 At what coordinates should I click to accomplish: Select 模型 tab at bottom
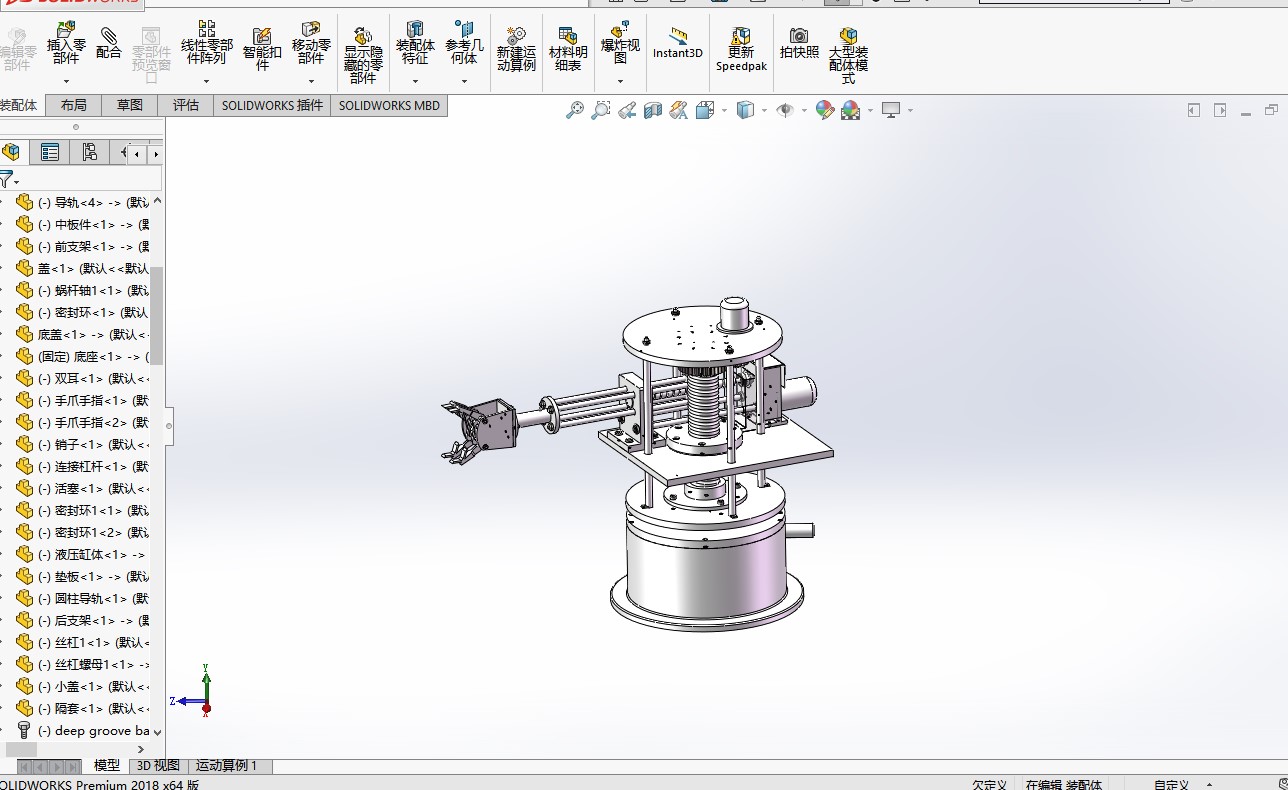coord(107,766)
